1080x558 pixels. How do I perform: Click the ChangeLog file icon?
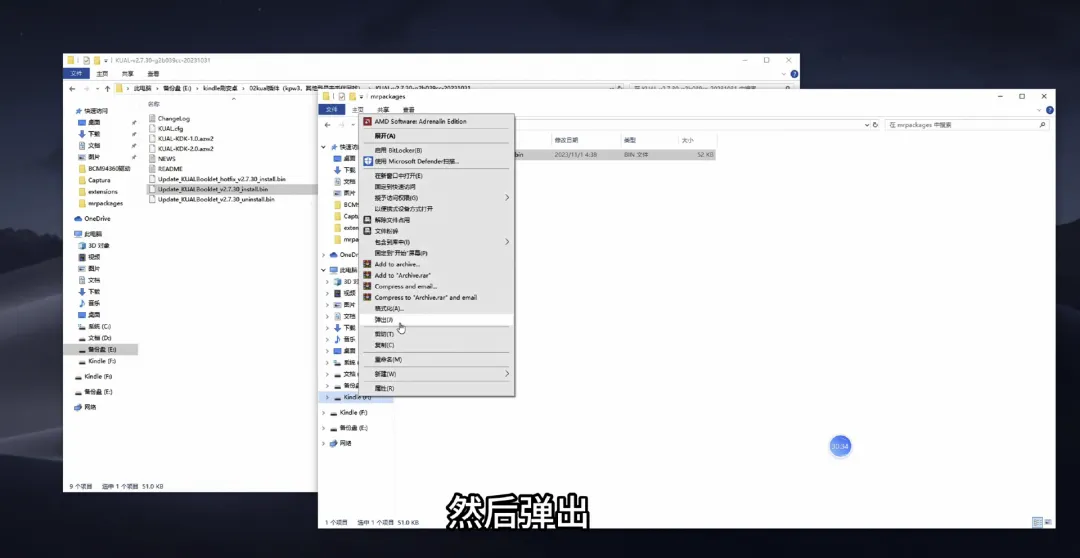tap(152, 118)
